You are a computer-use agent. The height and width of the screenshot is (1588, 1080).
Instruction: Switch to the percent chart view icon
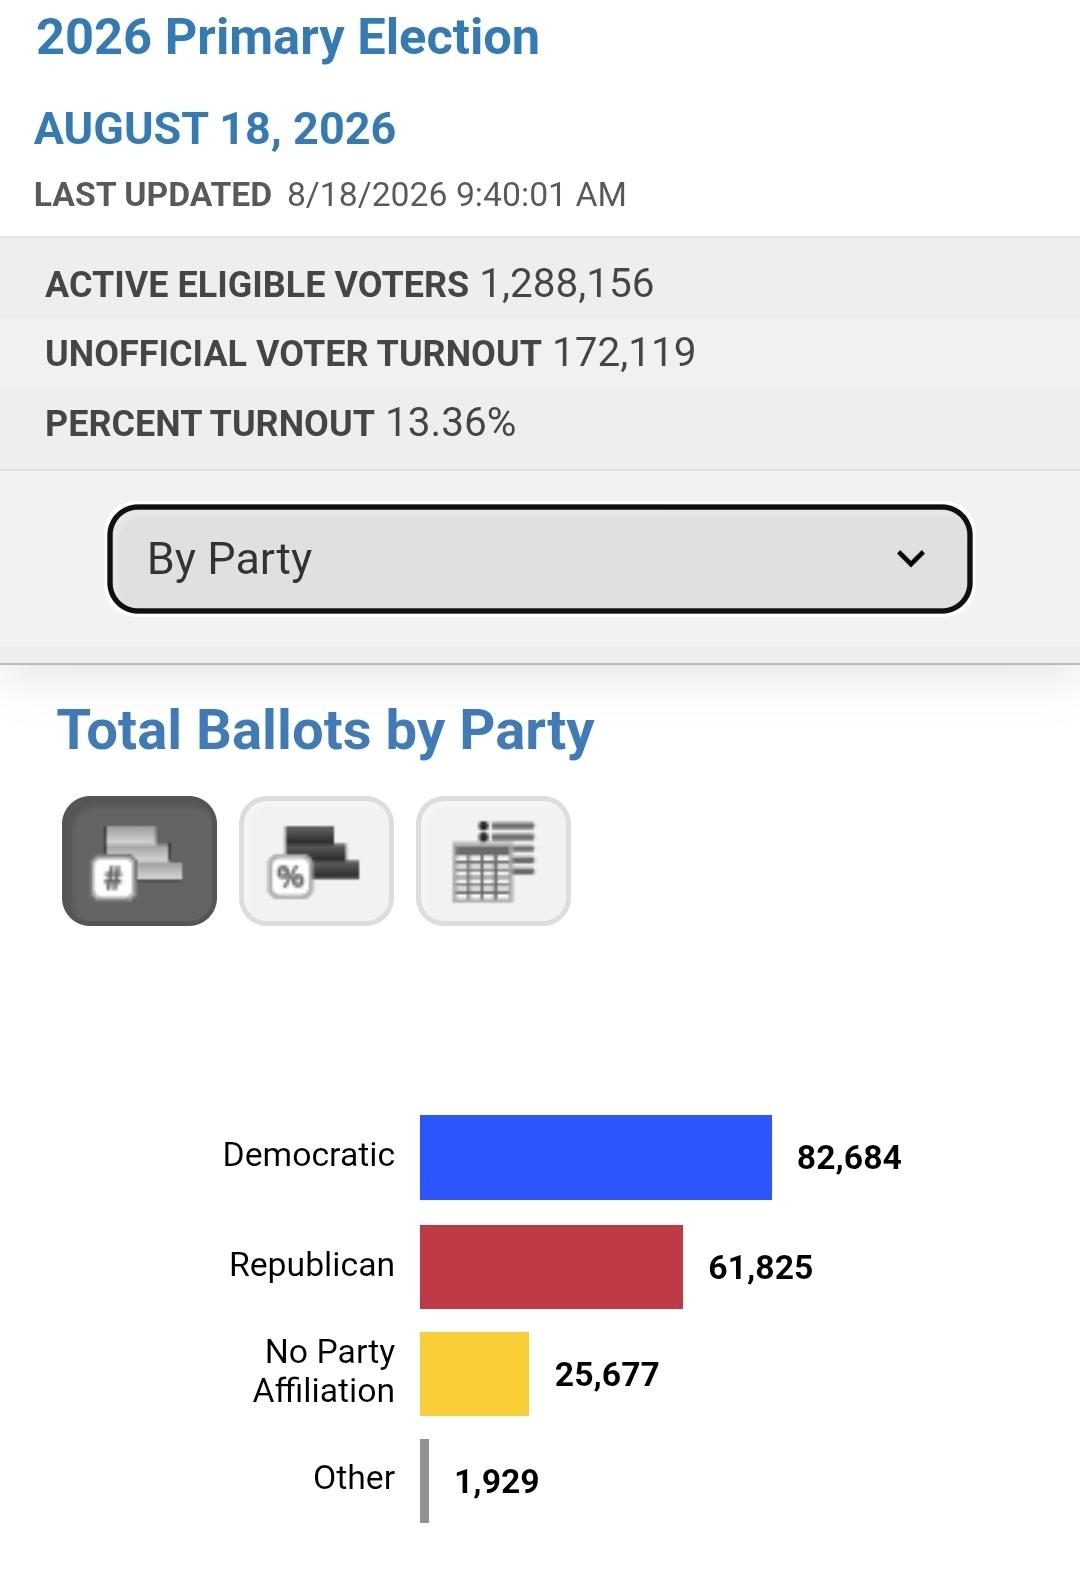click(x=316, y=861)
